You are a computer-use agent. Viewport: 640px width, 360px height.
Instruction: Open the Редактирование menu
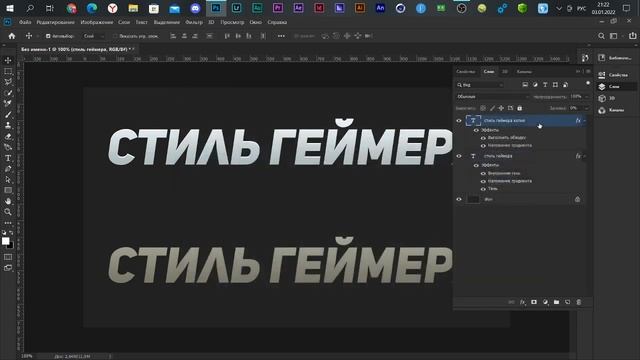(x=56, y=22)
